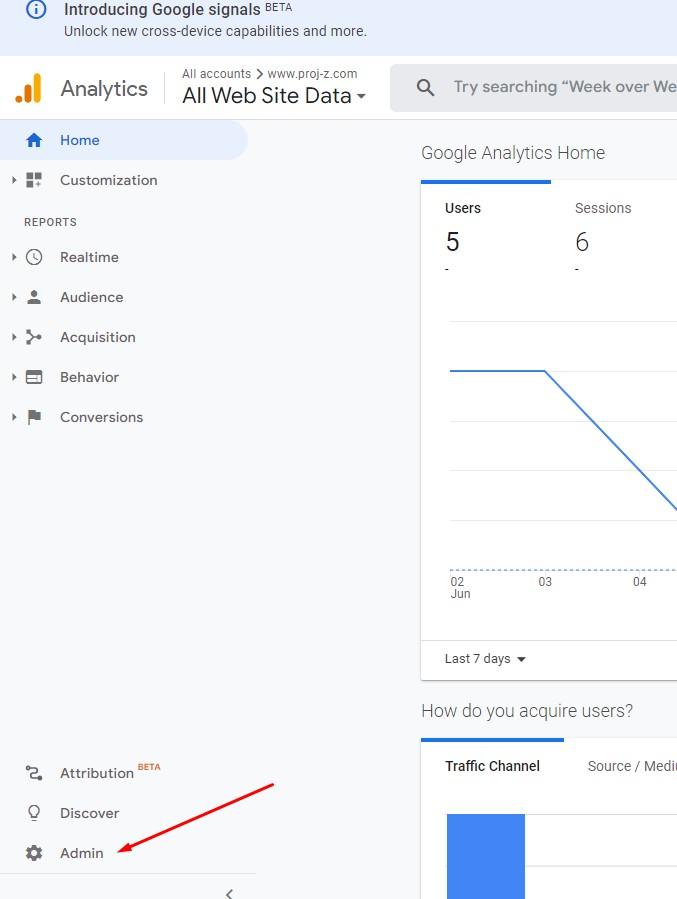The width and height of the screenshot is (677, 899).
Task: Expand the Realtime reports section arrow
Action: (x=14, y=257)
